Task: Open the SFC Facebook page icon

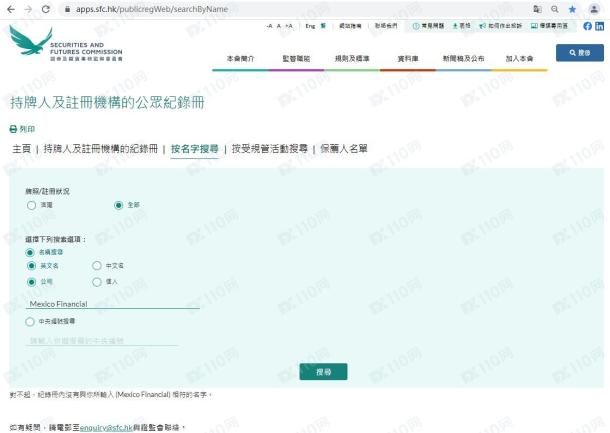Action: point(587,26)
